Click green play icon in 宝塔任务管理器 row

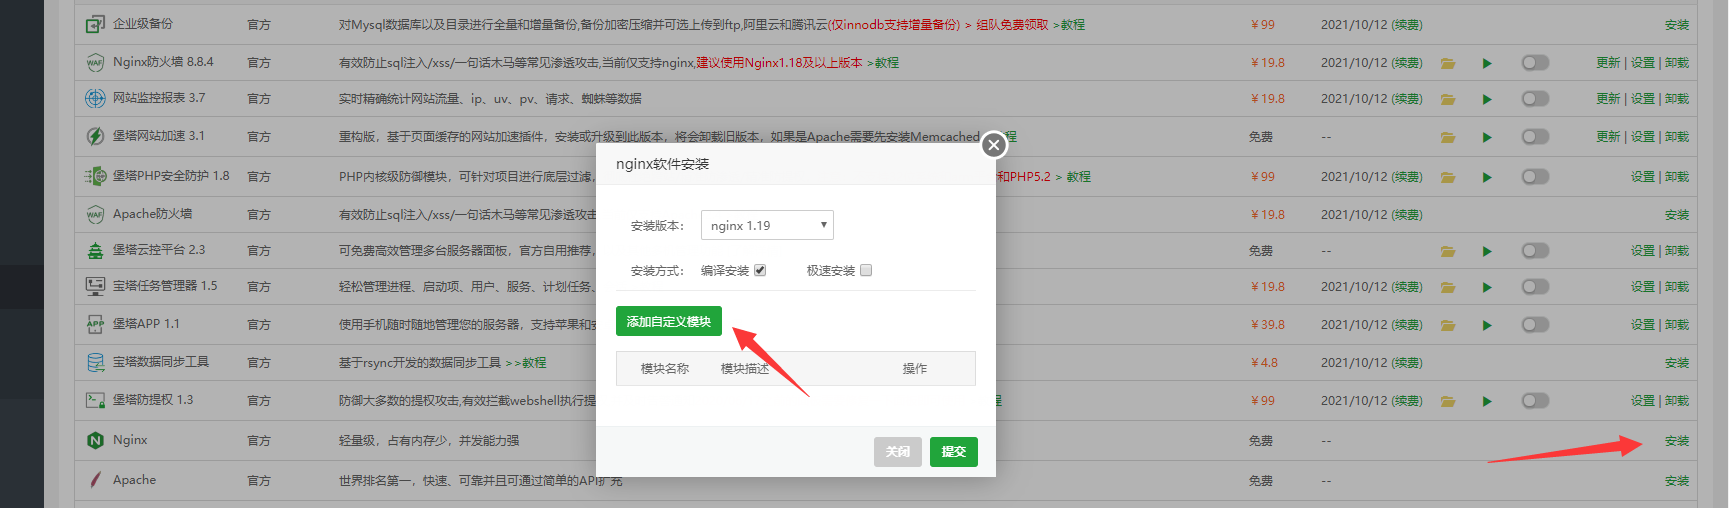[x=1487, y=287]
